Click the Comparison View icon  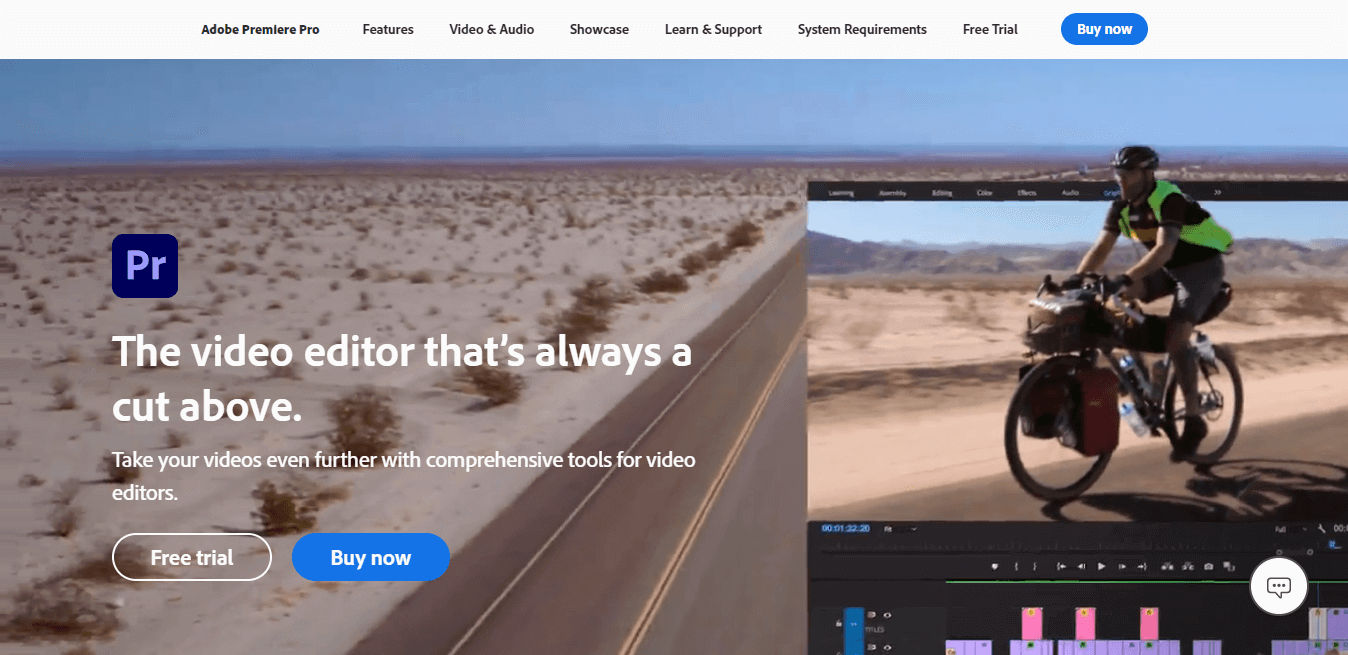click(1231, 567)
